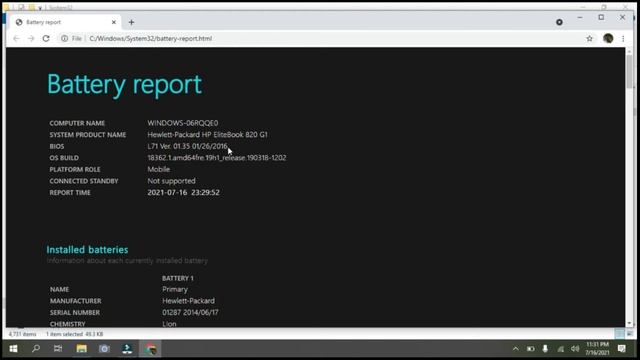Click the Installed batteries heading
The image size is (640, 360).
coord(87,249)
